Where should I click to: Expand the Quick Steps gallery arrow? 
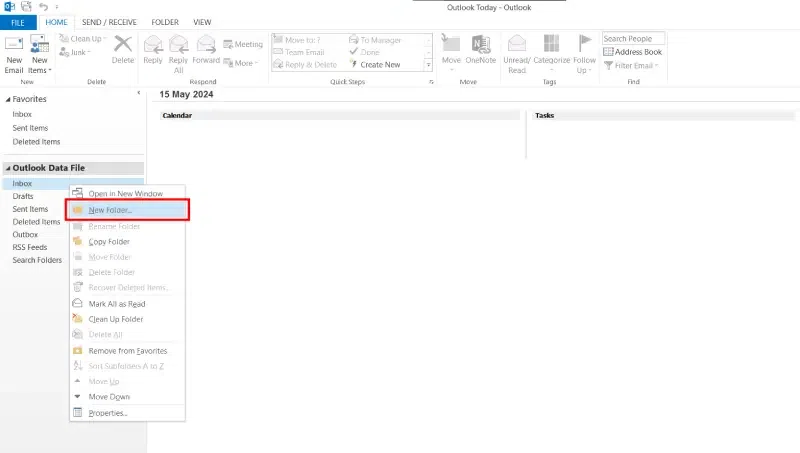429,65
